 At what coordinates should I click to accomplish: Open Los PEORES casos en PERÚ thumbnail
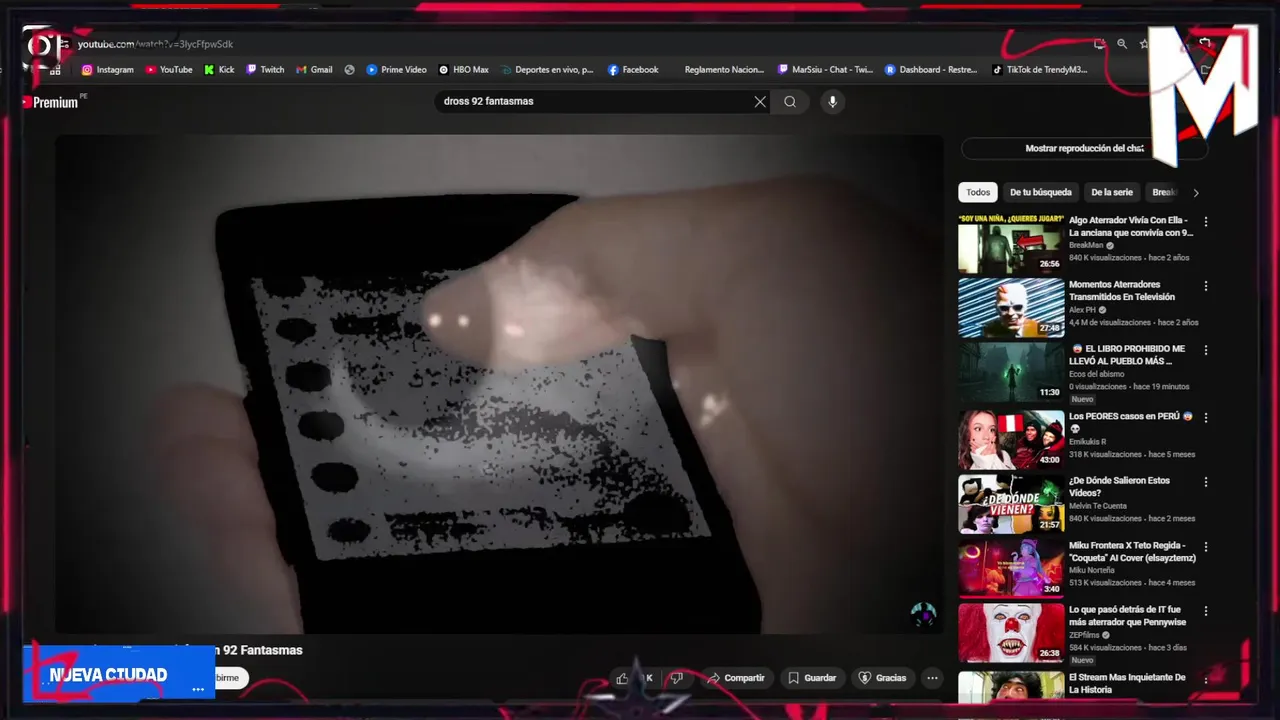(1011, 439)
